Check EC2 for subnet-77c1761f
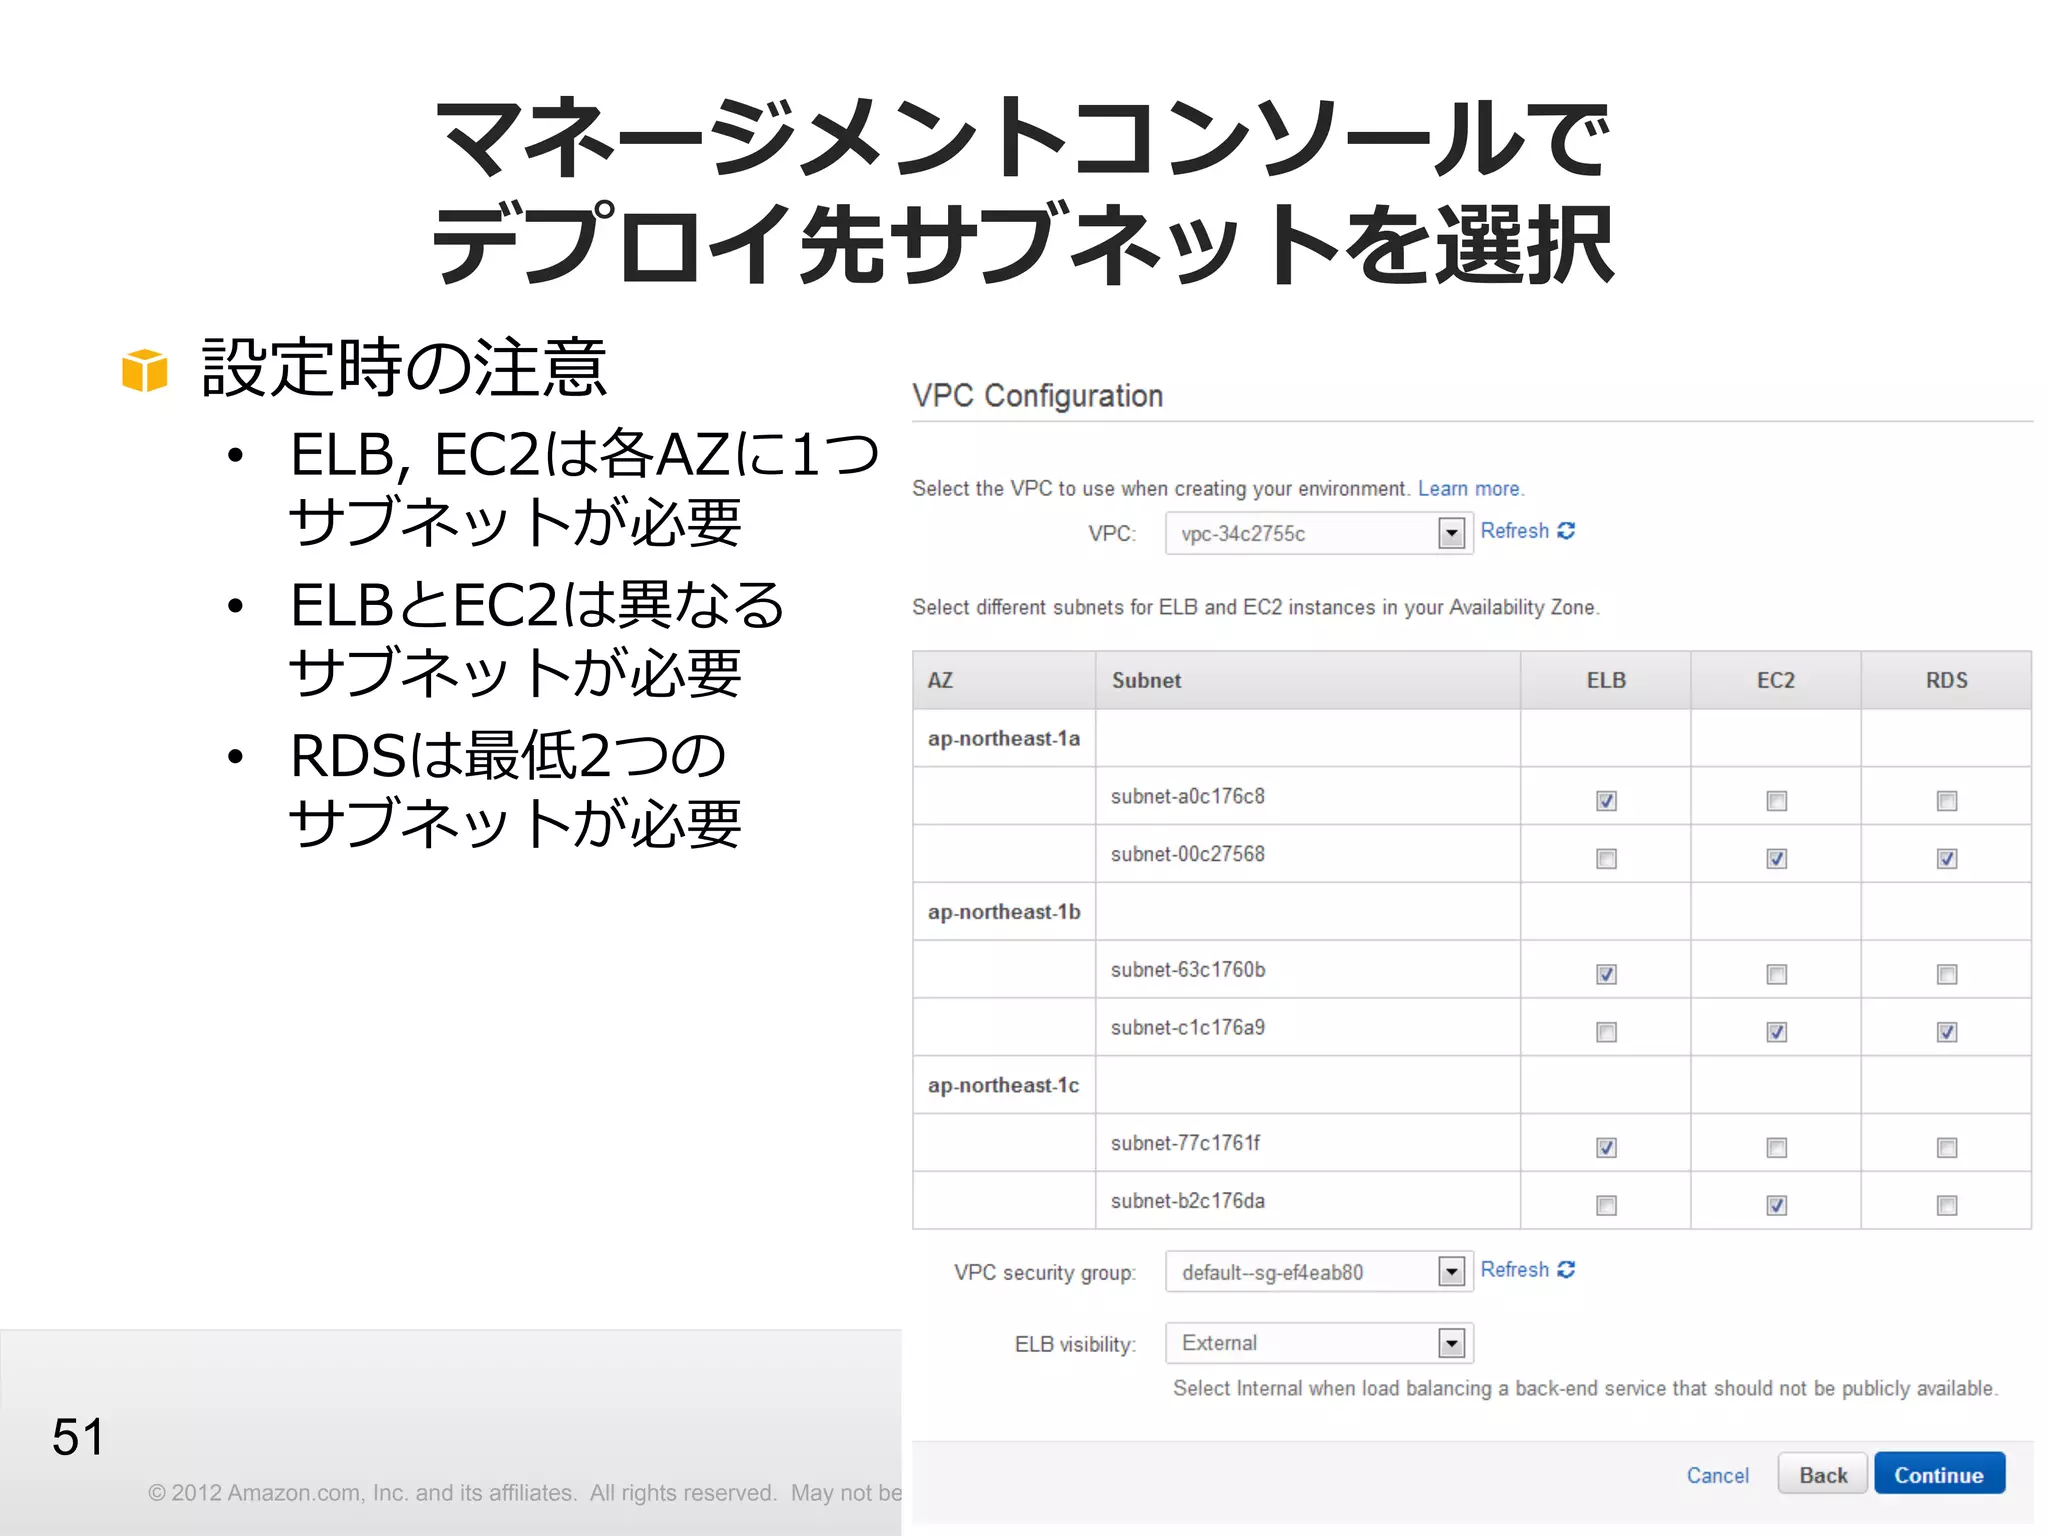 tap(1776, 1148)
